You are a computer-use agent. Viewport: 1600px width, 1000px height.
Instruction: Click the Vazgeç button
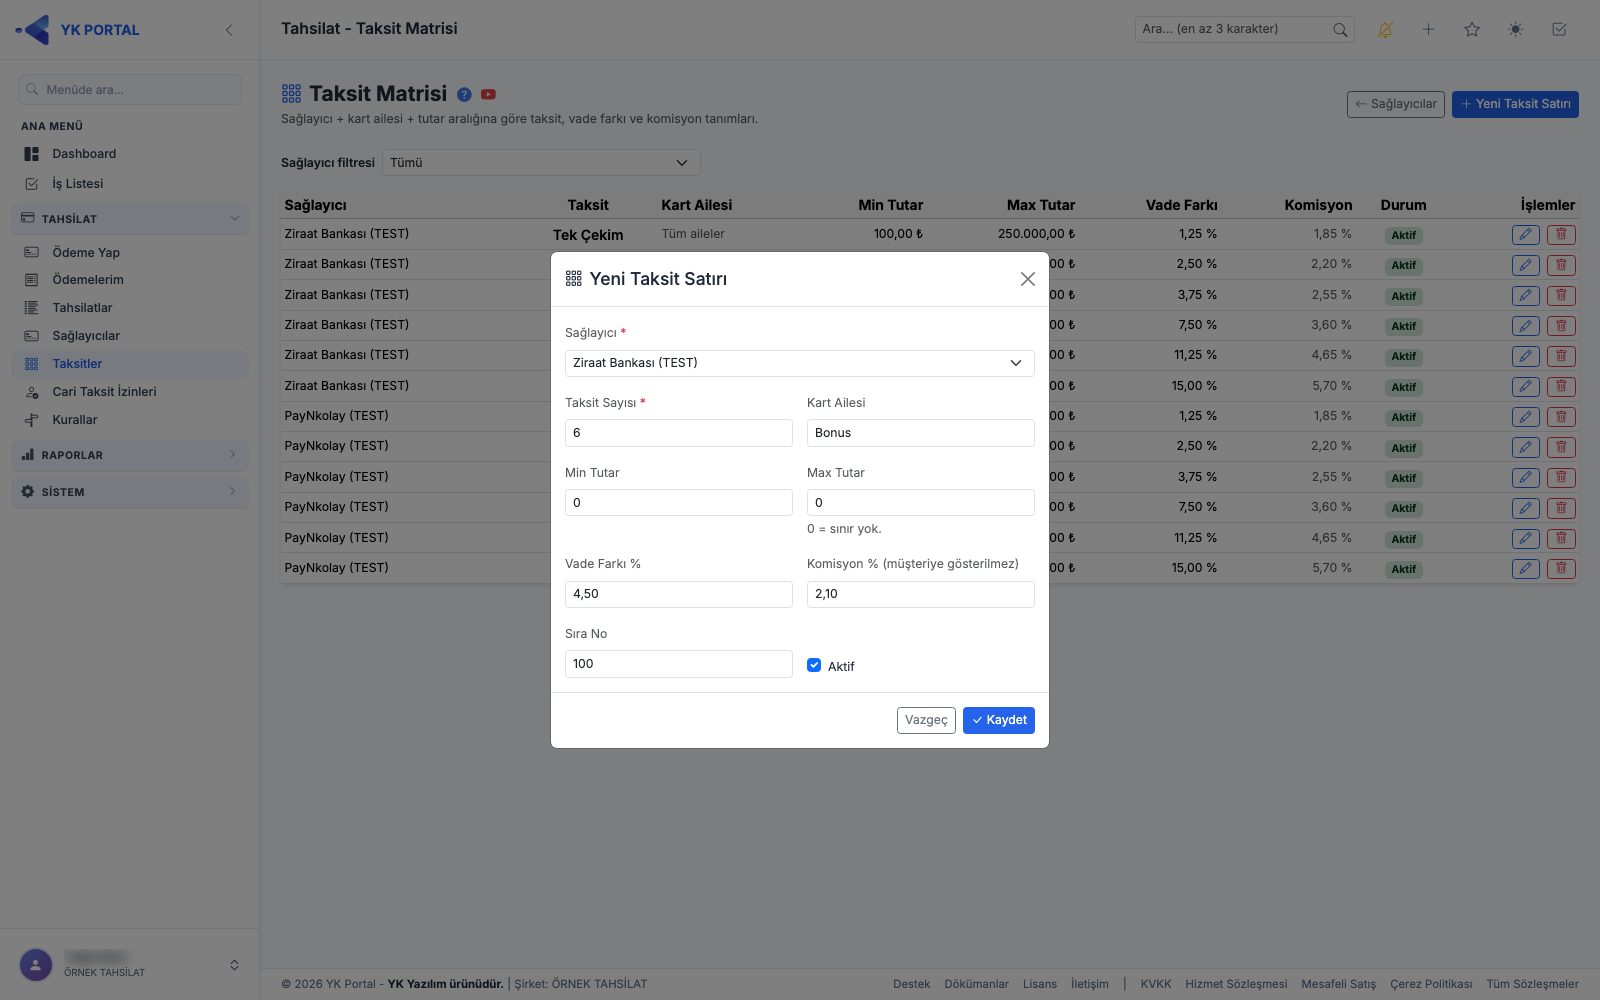coord(926,720)
